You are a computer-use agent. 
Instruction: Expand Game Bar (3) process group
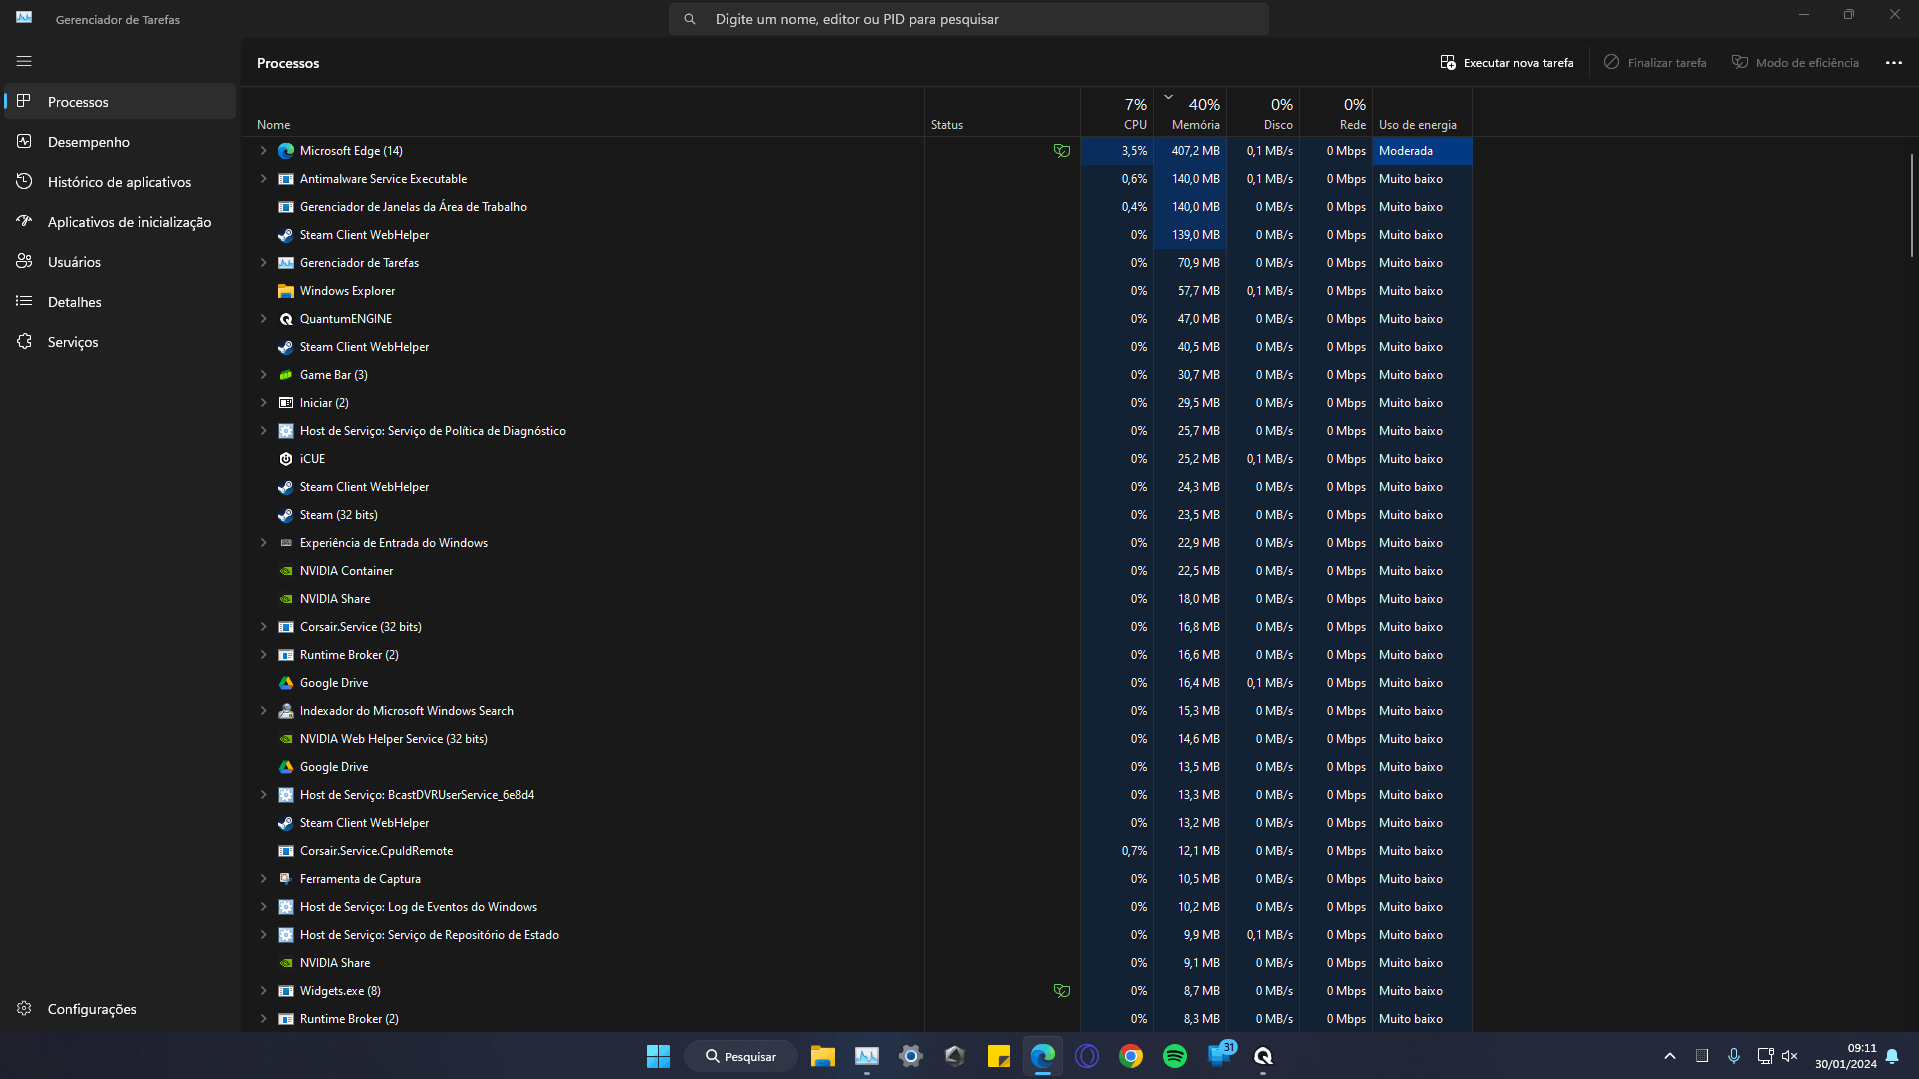point(263,375)
